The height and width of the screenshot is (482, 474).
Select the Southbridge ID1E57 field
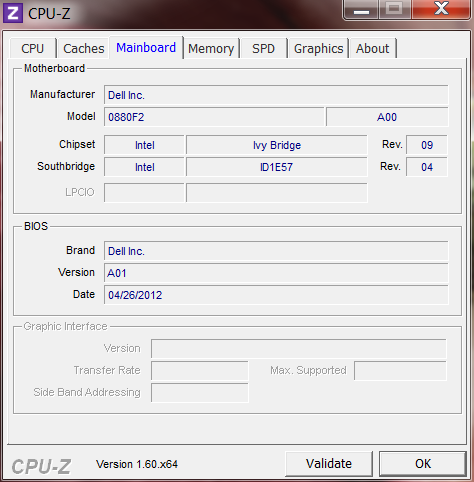point(277,167)
